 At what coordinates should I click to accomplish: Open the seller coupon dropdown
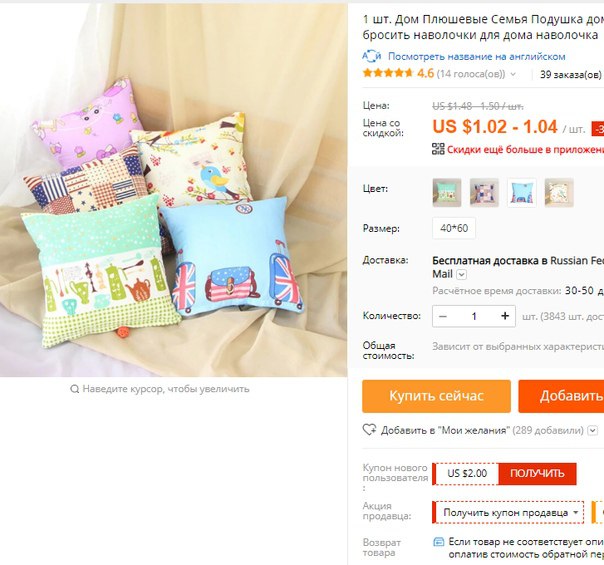tap(508, 513)
